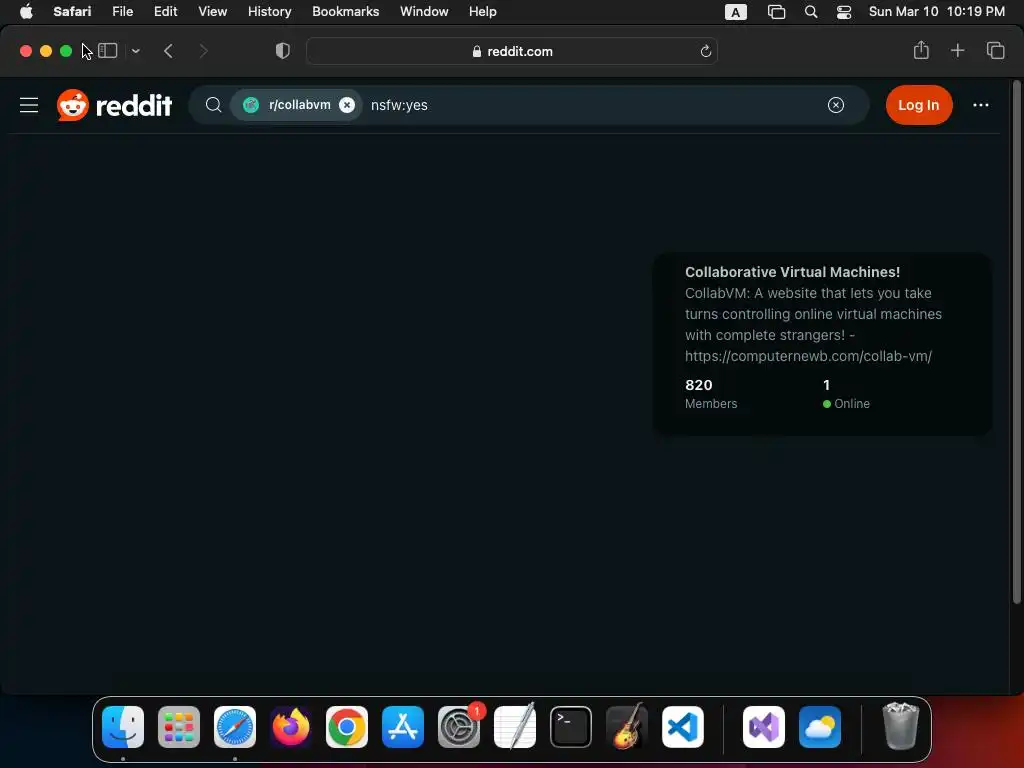Open the Edit menu
1024x768 pixels.
coord(165,12)
